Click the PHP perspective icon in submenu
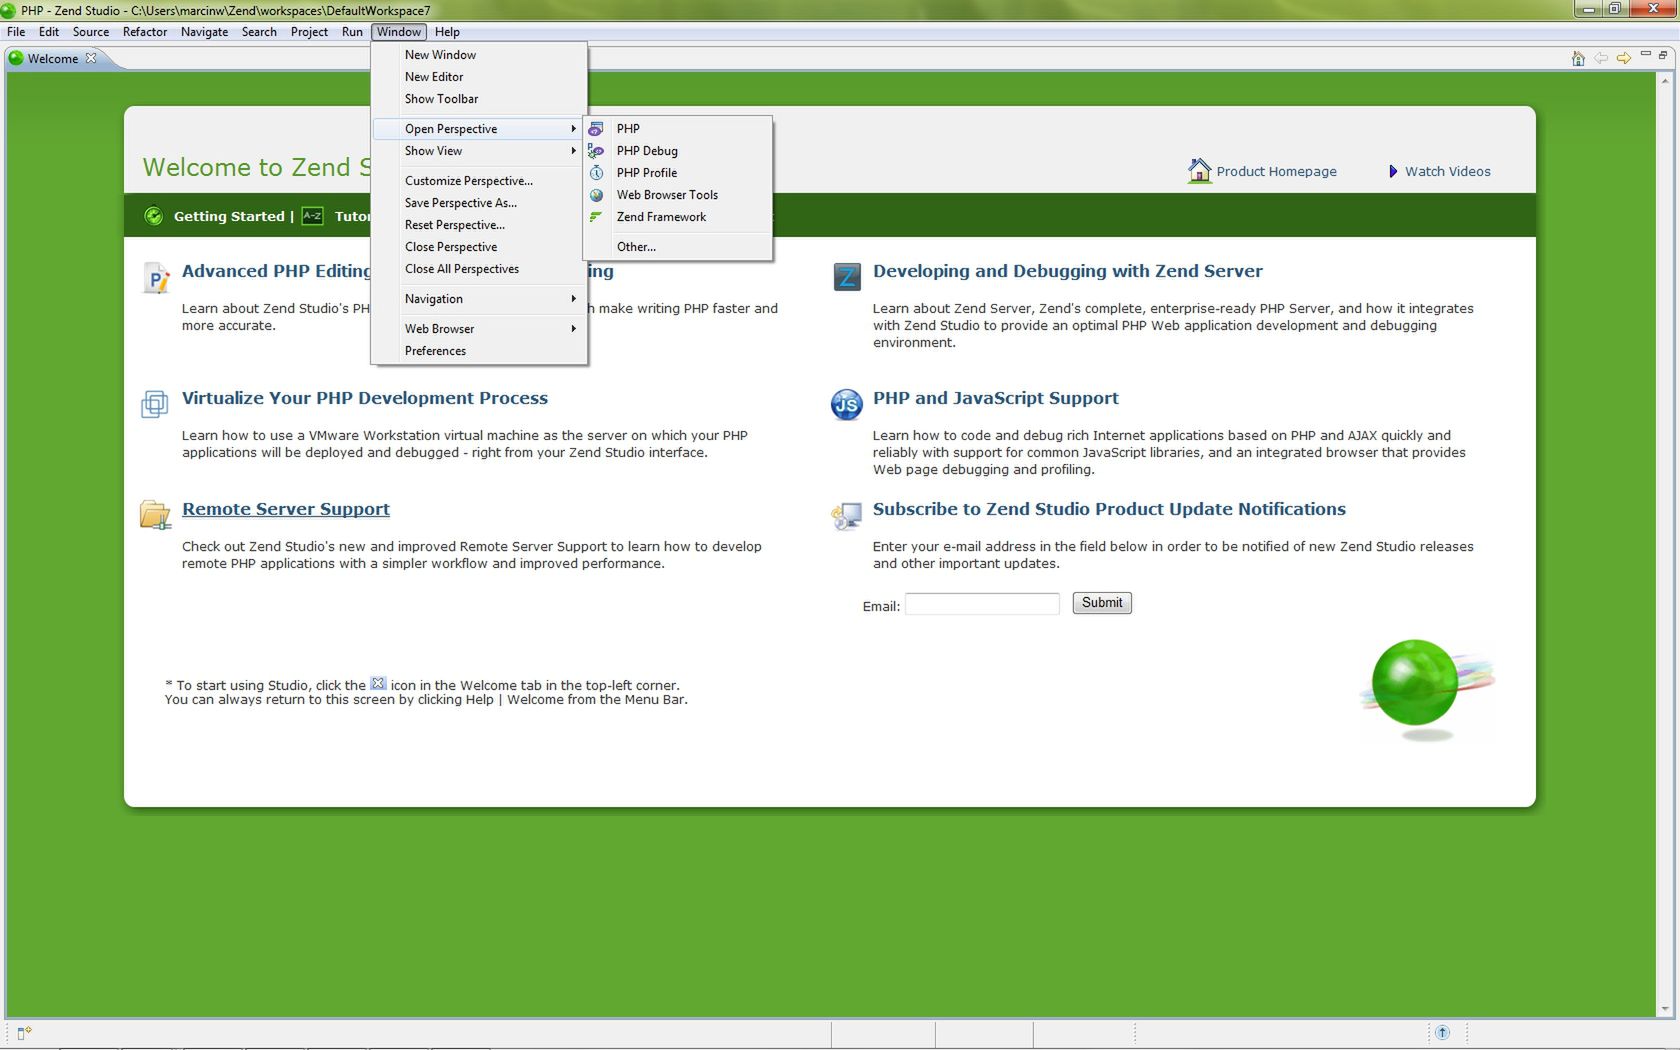 point(596,129)
